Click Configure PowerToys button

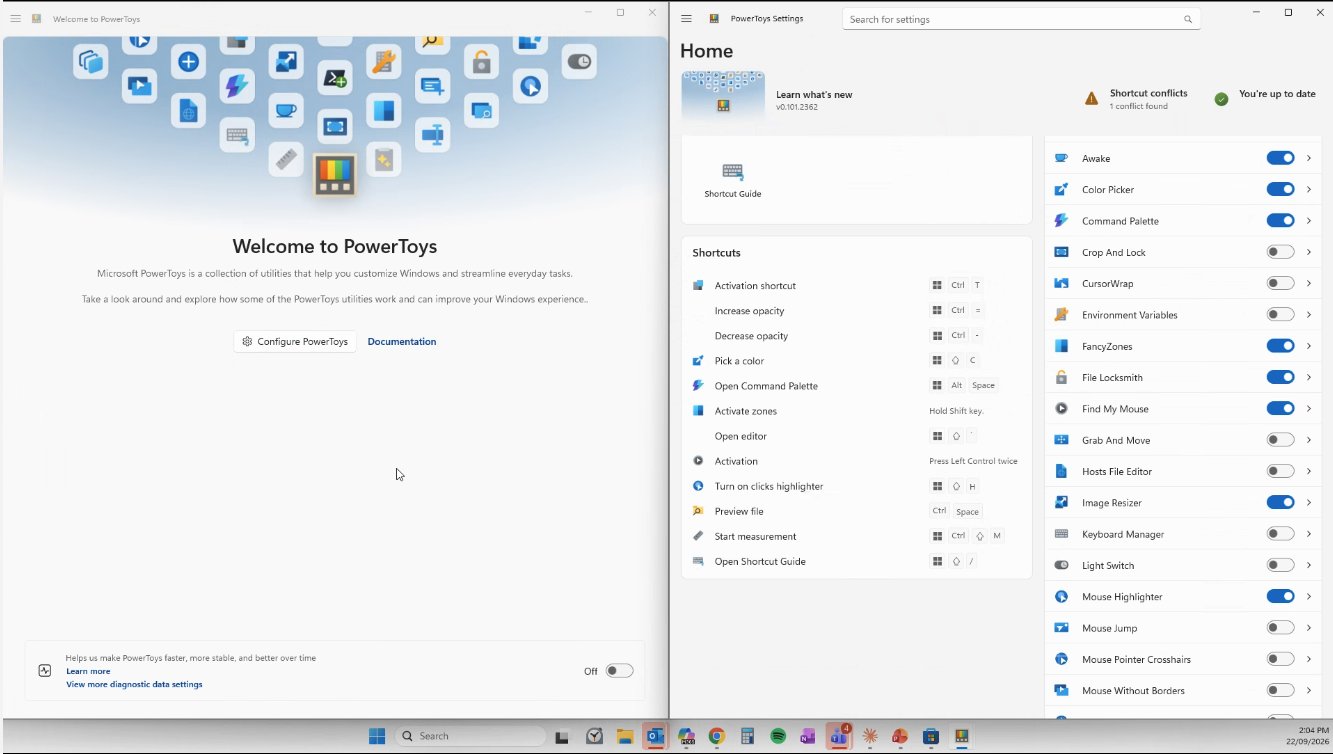295,342
